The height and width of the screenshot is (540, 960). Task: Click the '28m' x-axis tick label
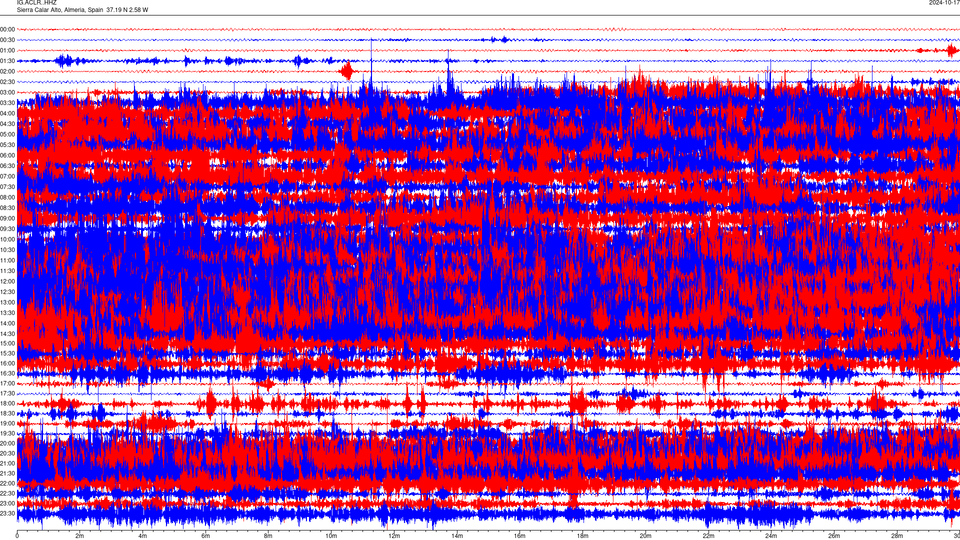tap(896, 536)
